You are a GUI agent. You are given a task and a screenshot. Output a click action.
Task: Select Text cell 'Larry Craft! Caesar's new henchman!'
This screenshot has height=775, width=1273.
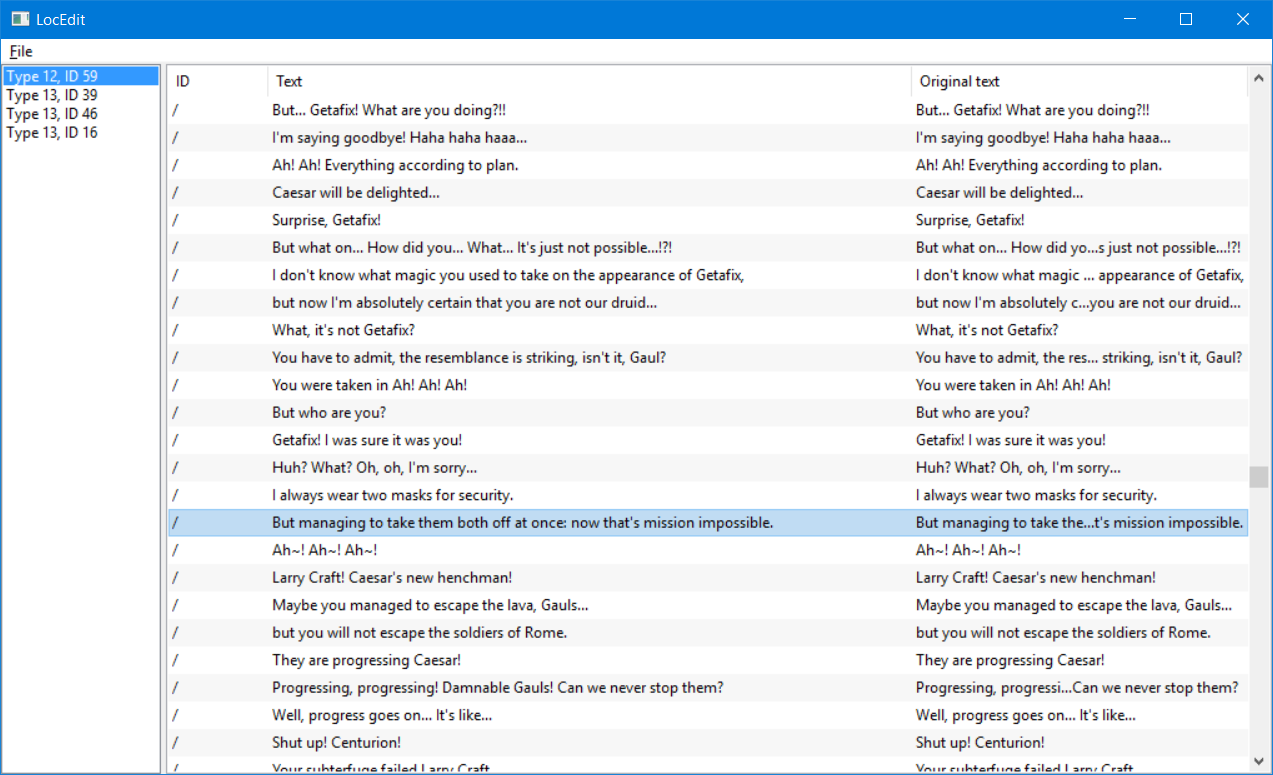(392, 577)
